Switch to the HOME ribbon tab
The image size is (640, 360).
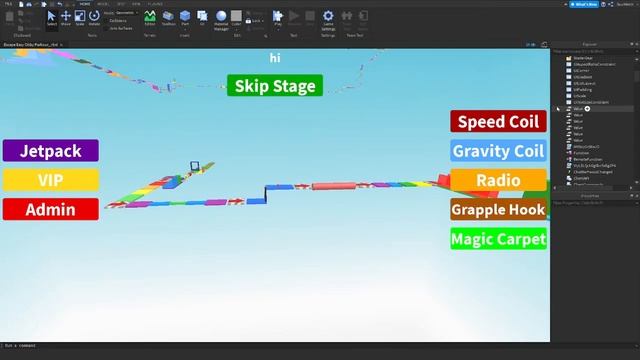pos(85,4)
